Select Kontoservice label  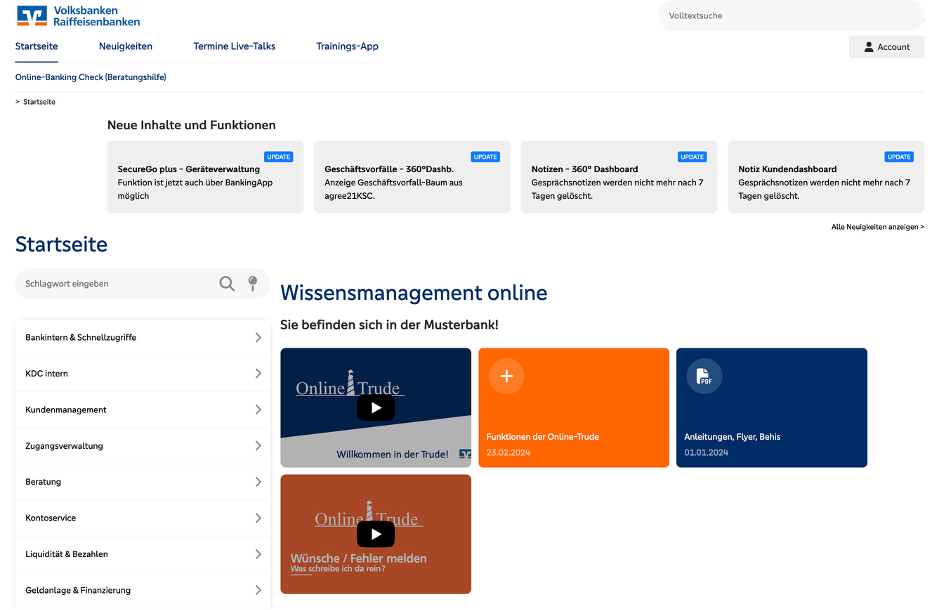click(51, 518)
